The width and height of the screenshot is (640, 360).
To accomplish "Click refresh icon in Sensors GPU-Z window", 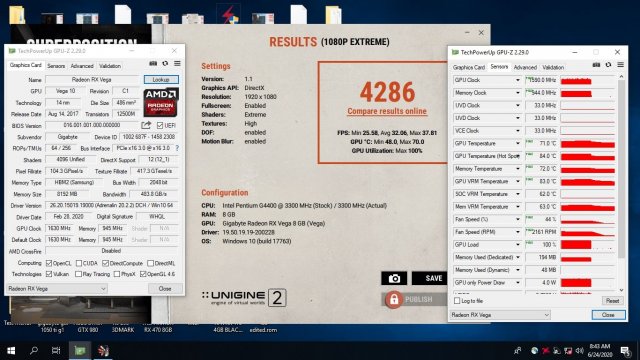I will point(608,65).
